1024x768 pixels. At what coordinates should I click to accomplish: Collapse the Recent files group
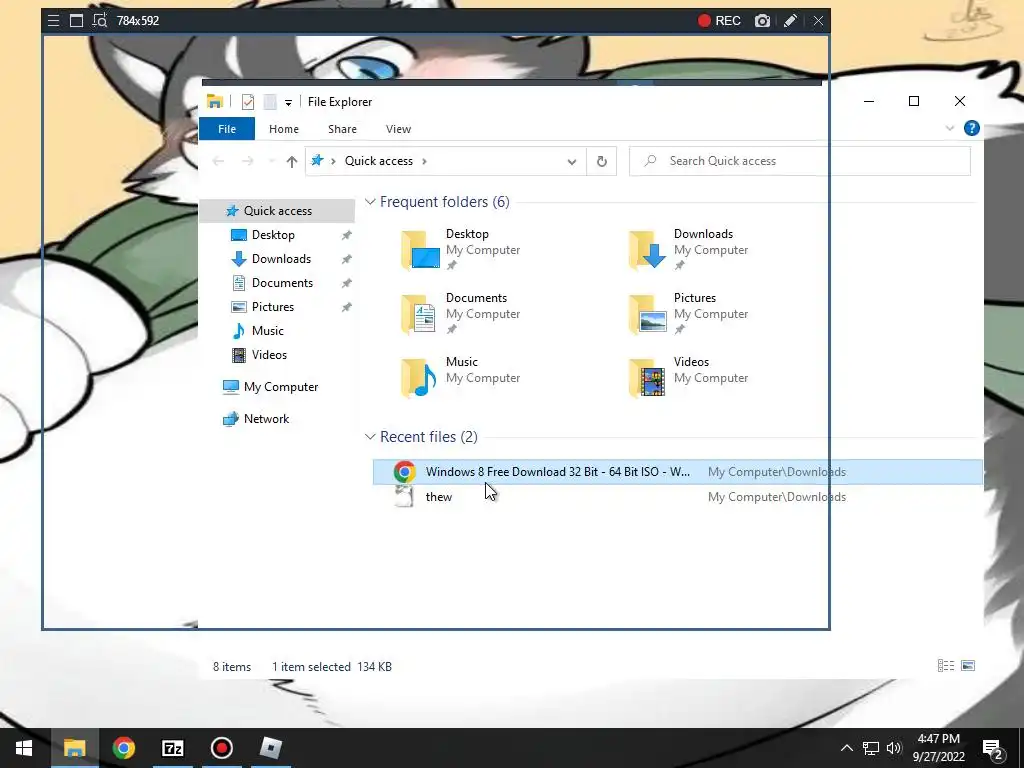click(x=370, y=437)
